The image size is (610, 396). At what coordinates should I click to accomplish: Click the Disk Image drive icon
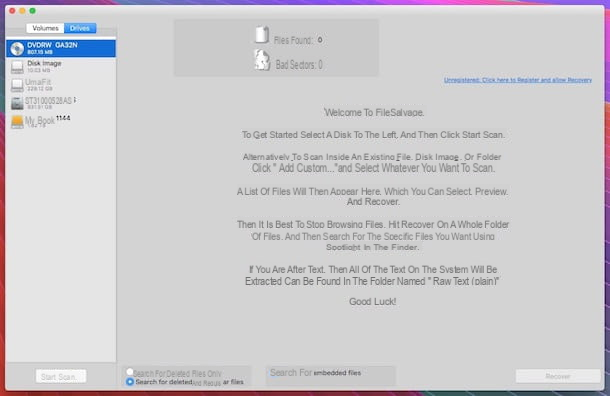point(17,67)
